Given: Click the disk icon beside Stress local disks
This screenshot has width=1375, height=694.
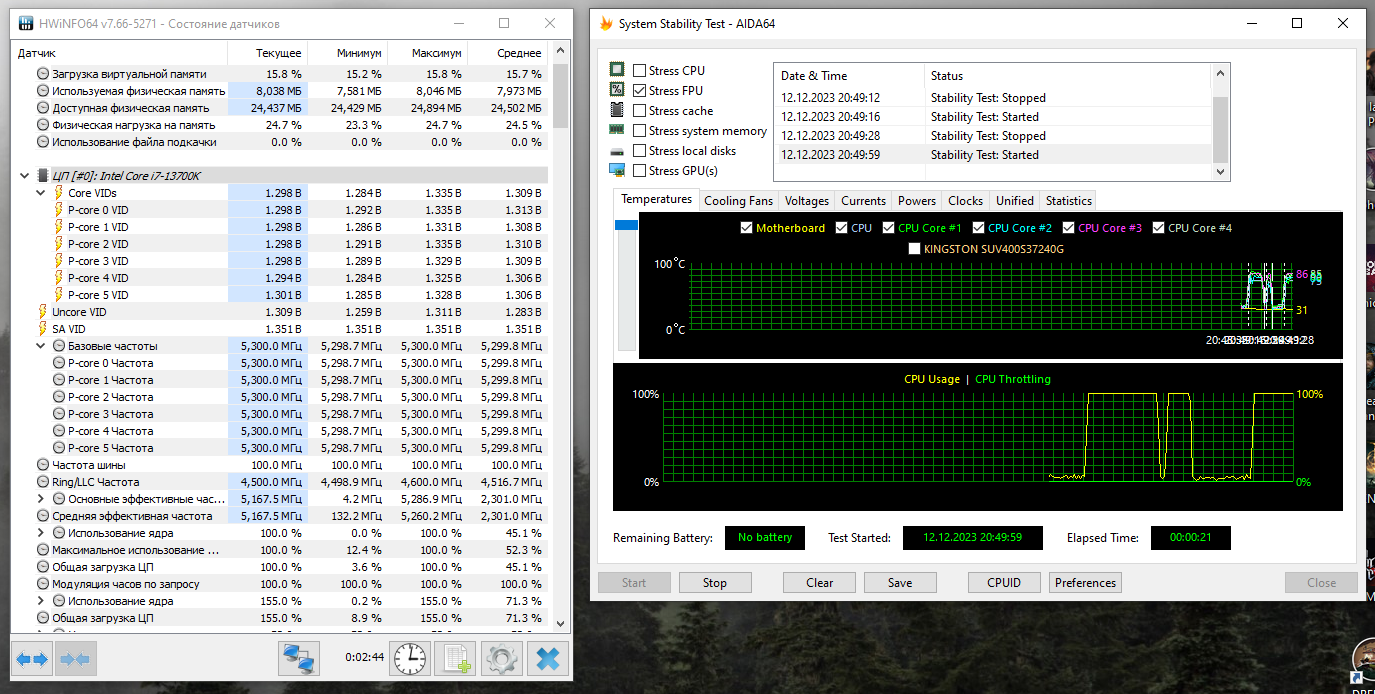Looking at the screenshot, I should coord(617,150).
